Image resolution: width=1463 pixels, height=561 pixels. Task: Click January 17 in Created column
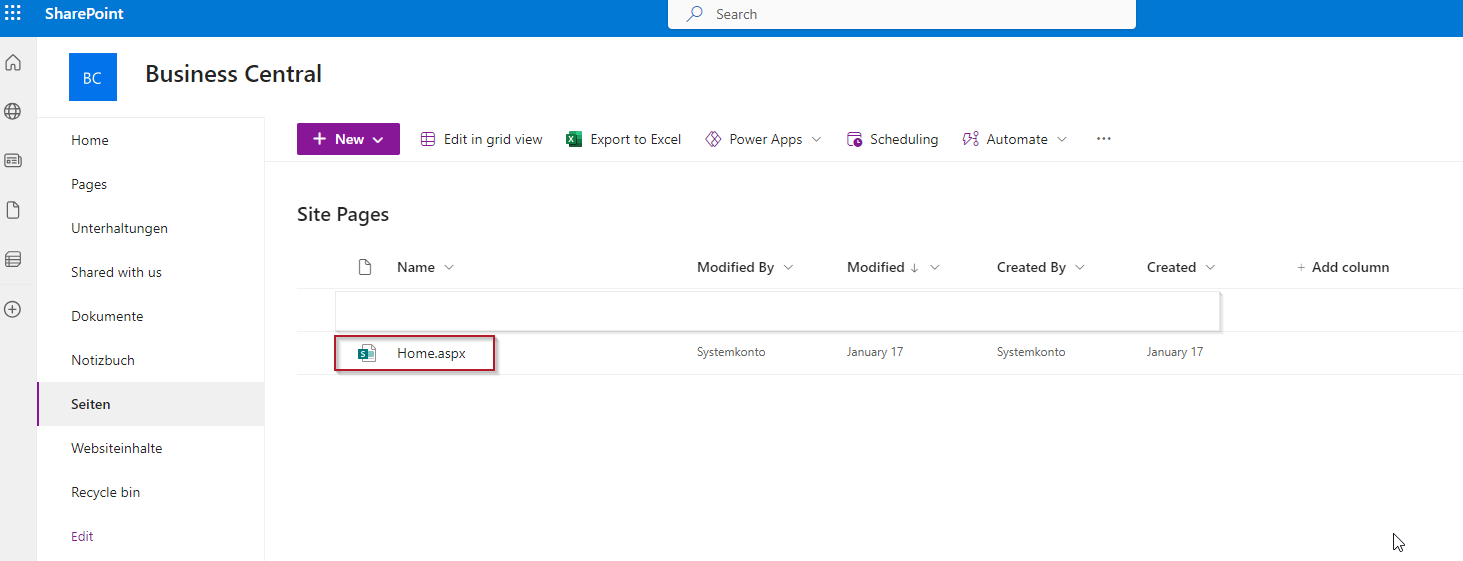[x=1175, y=352]
